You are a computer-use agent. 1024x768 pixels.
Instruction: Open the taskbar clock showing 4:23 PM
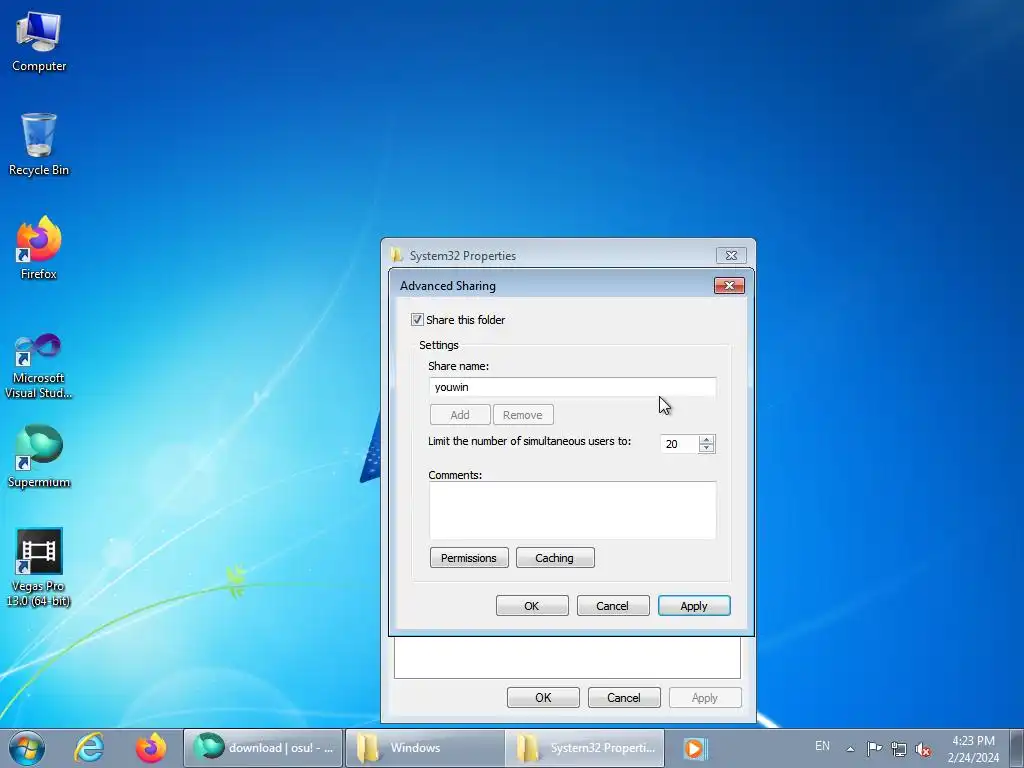coord(973,749)
